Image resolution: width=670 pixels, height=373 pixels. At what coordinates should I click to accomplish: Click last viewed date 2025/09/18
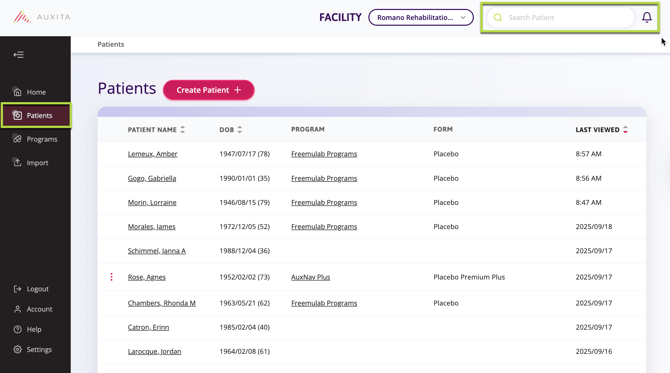pos(594,226)
